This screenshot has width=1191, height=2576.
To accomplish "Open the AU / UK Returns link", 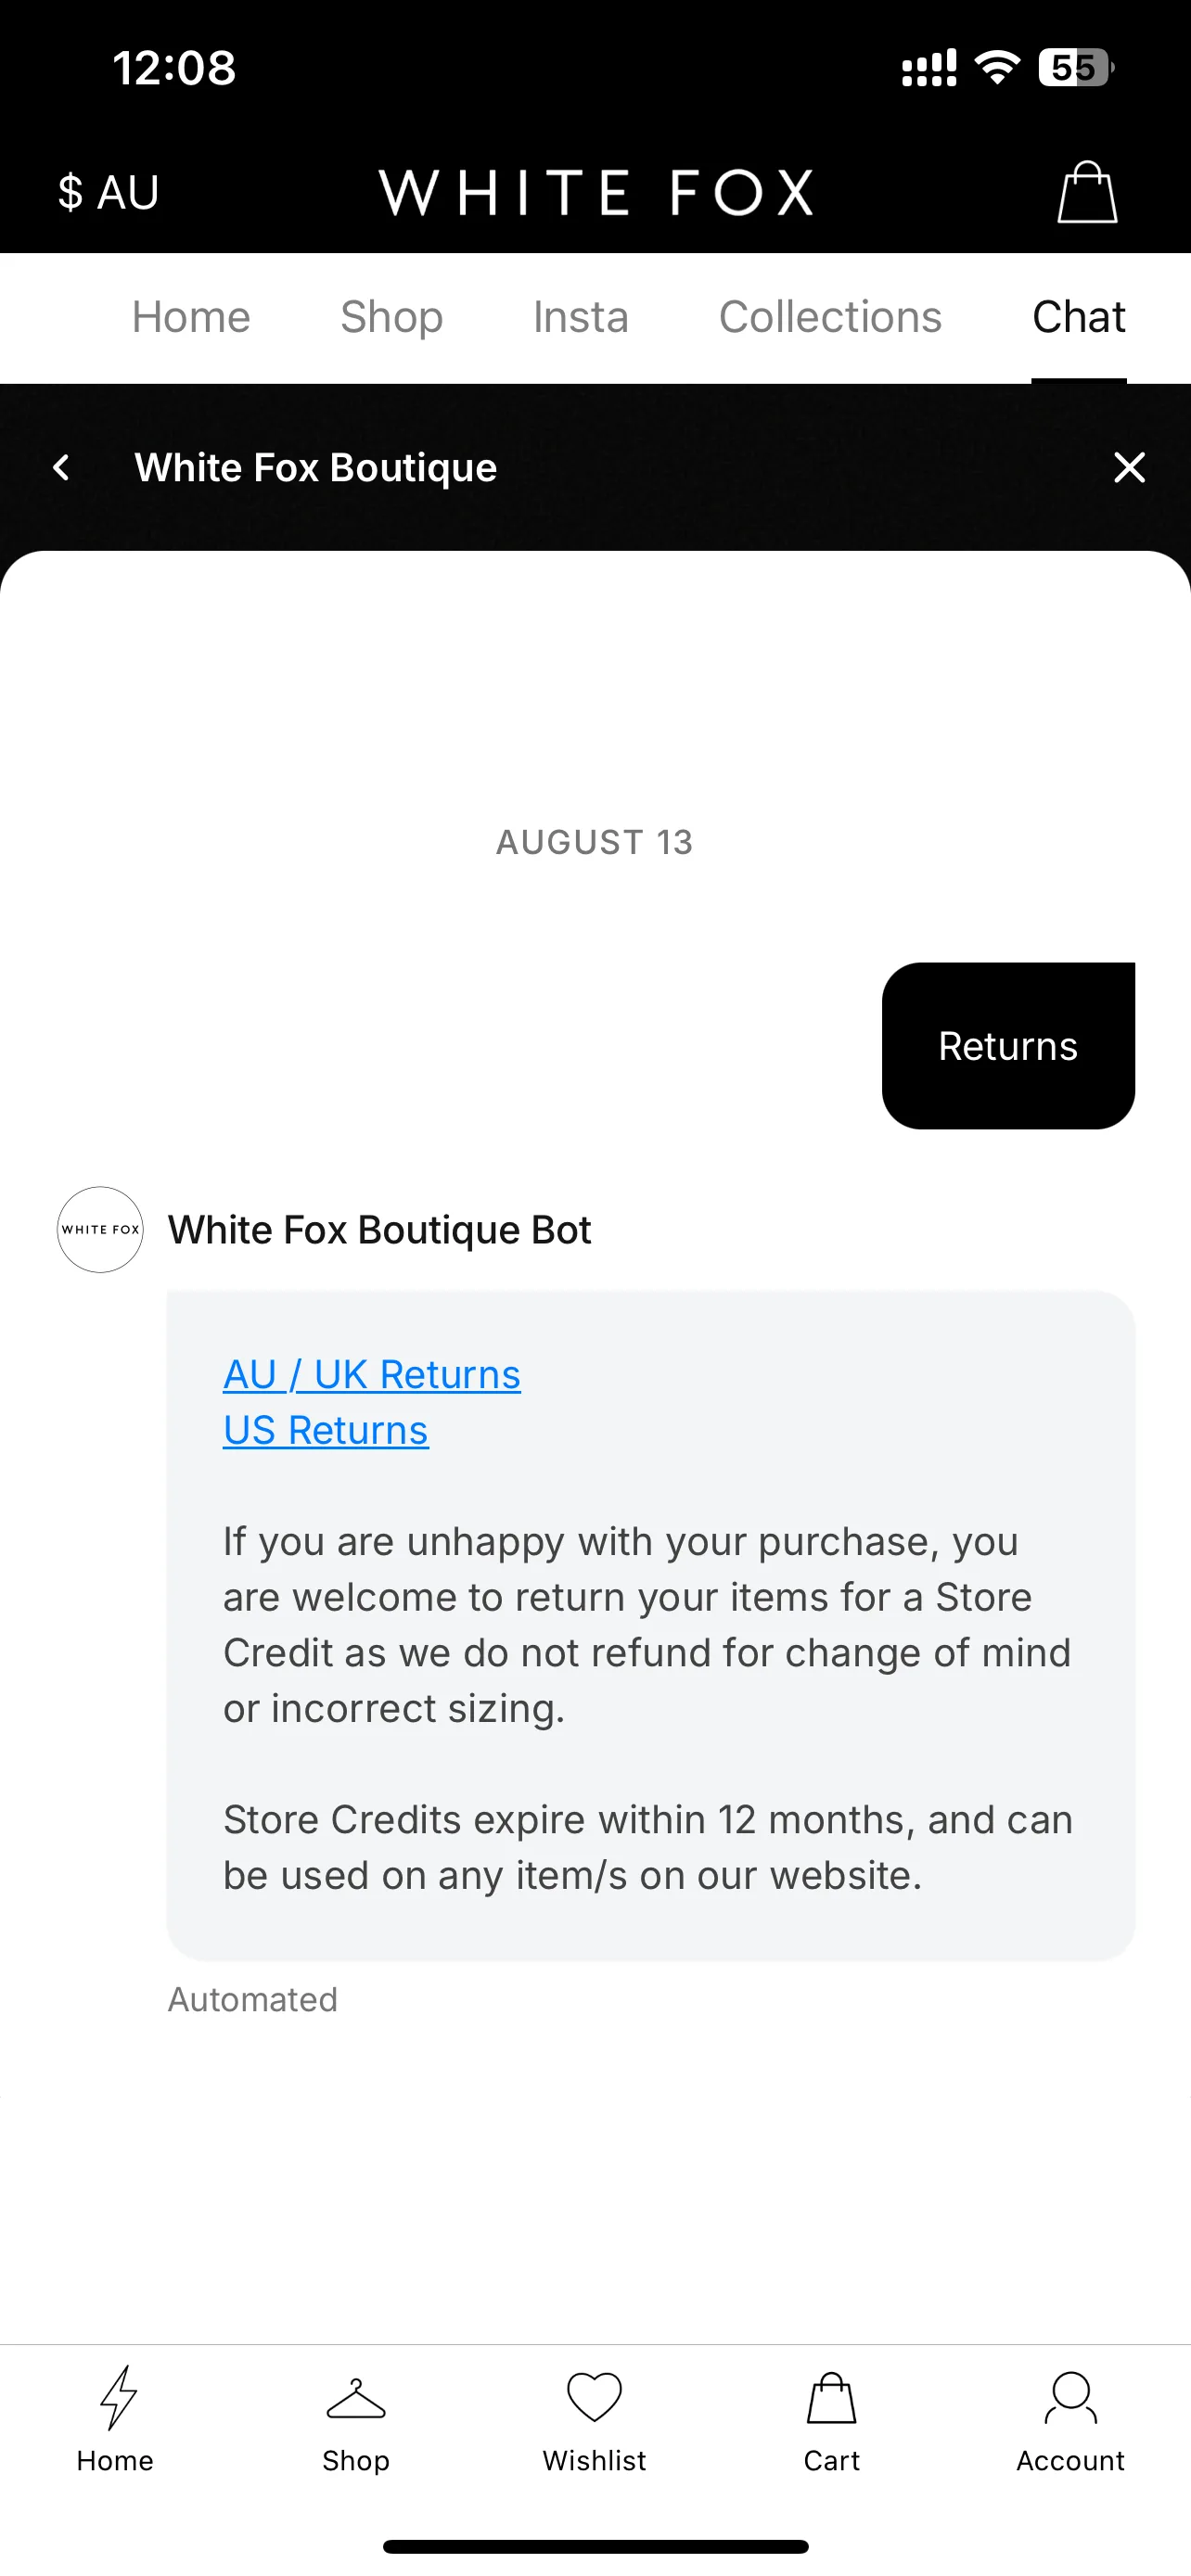I will pos(372,1374).
